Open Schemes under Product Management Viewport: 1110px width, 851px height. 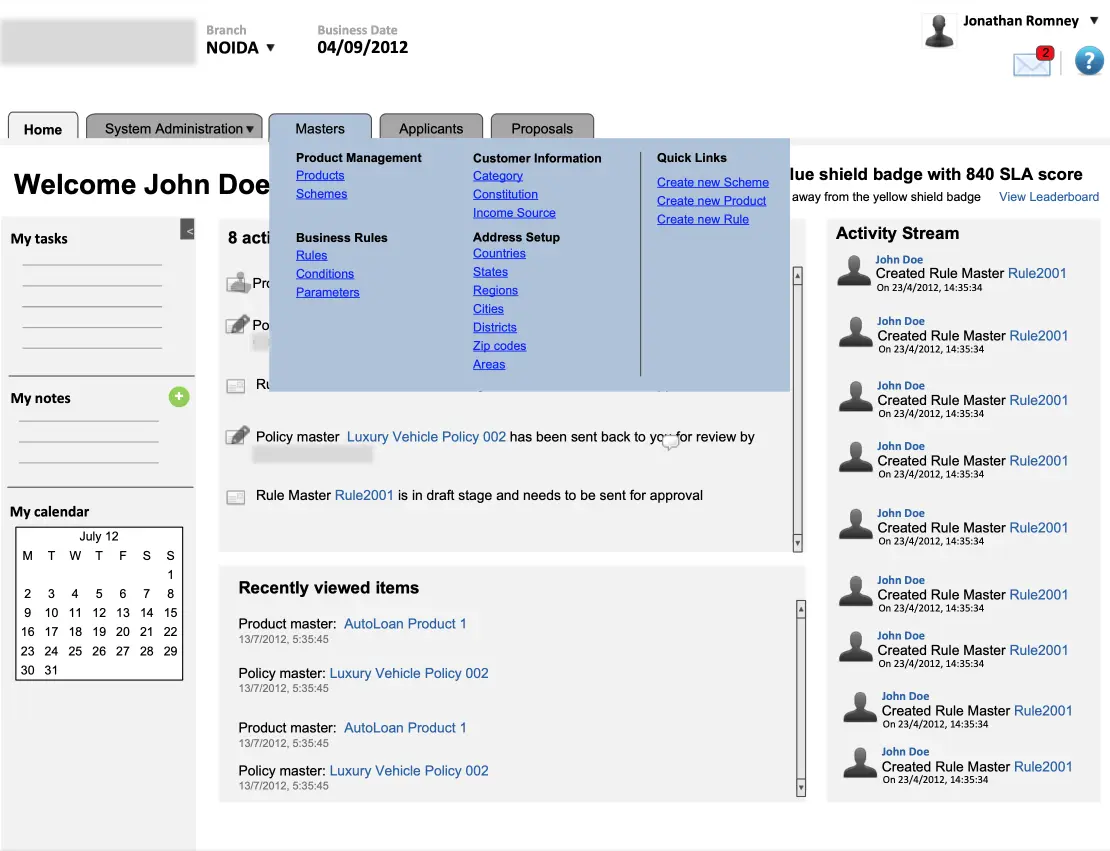point(321,194)
